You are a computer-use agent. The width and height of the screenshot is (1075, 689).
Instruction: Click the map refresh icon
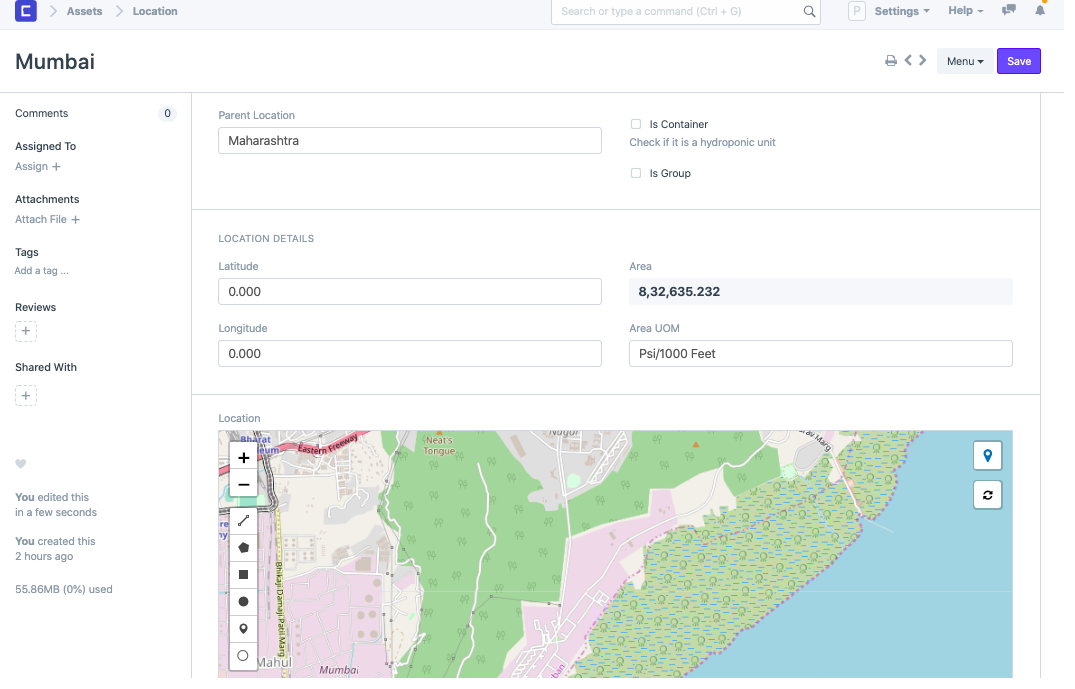[x=988, y=495]
